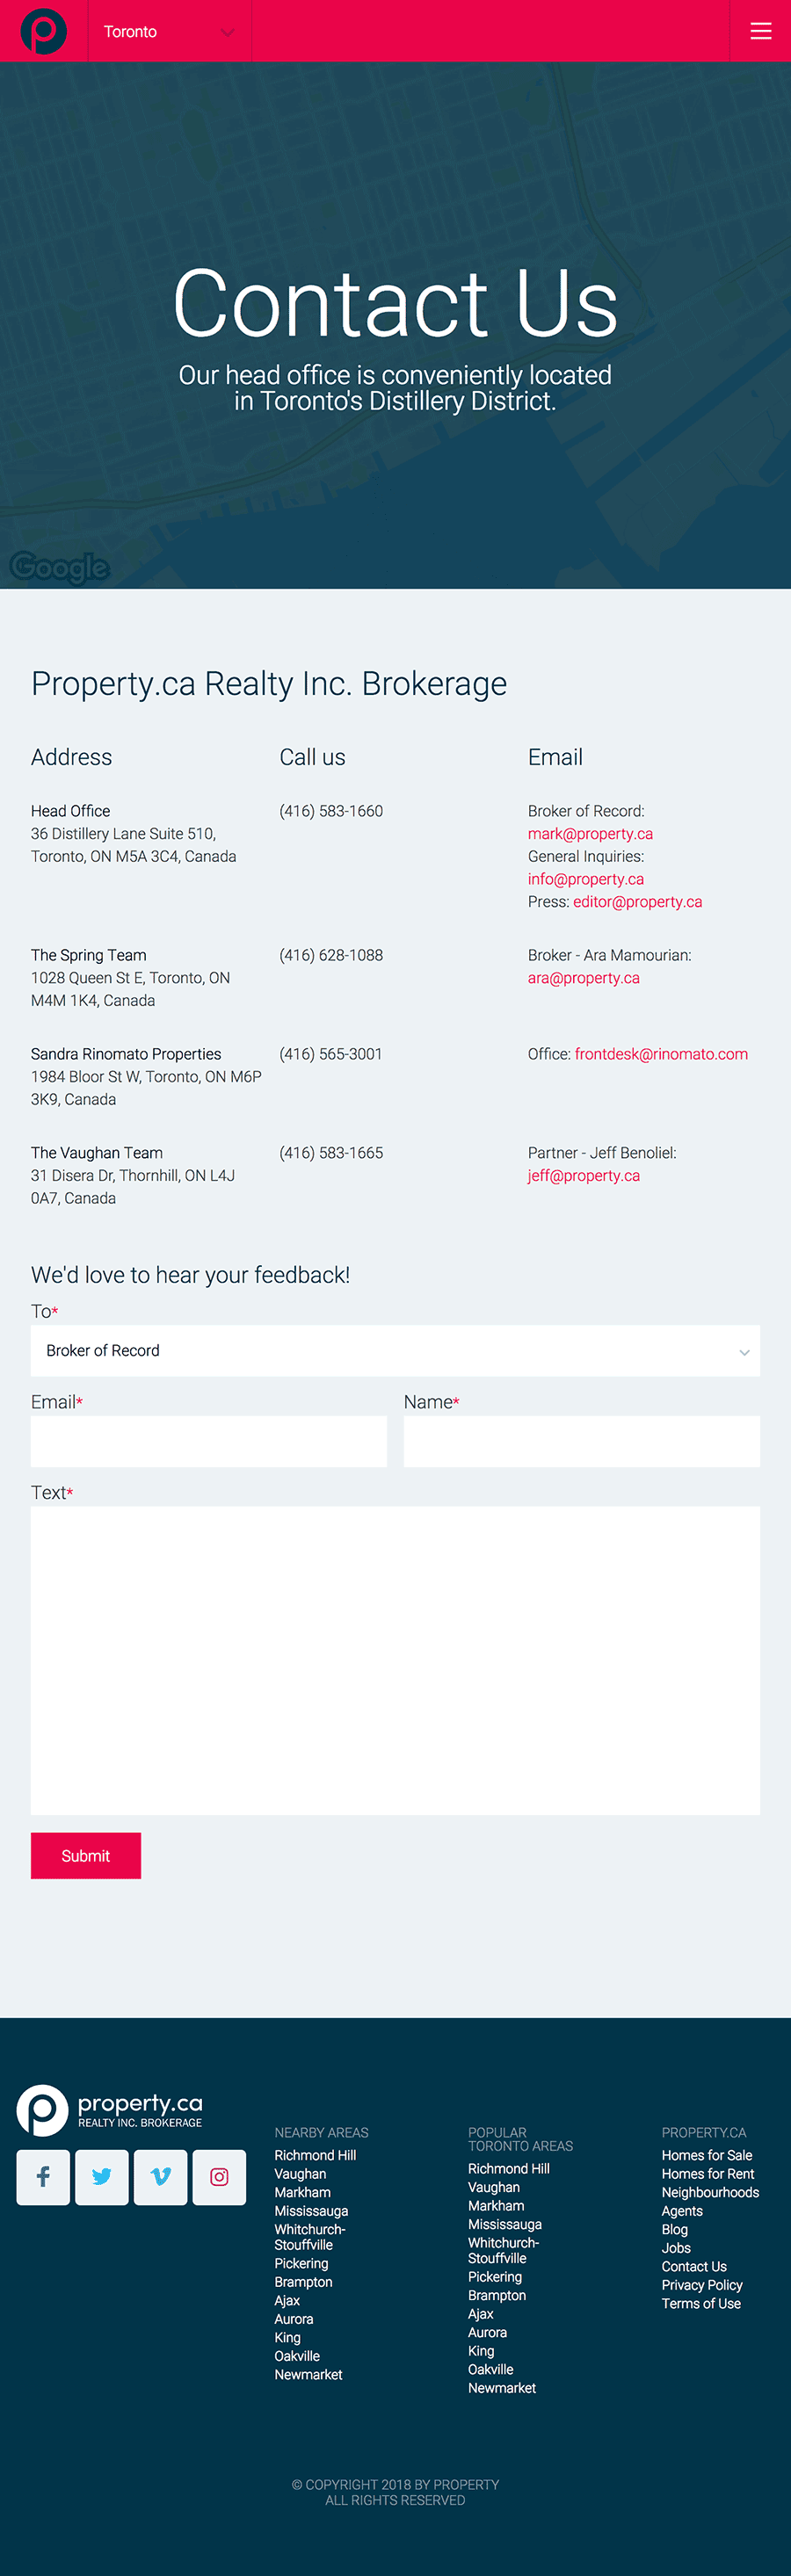Open the Instagram social page
Screen dimensions: 791x2576
click(x=219, y=2177)
